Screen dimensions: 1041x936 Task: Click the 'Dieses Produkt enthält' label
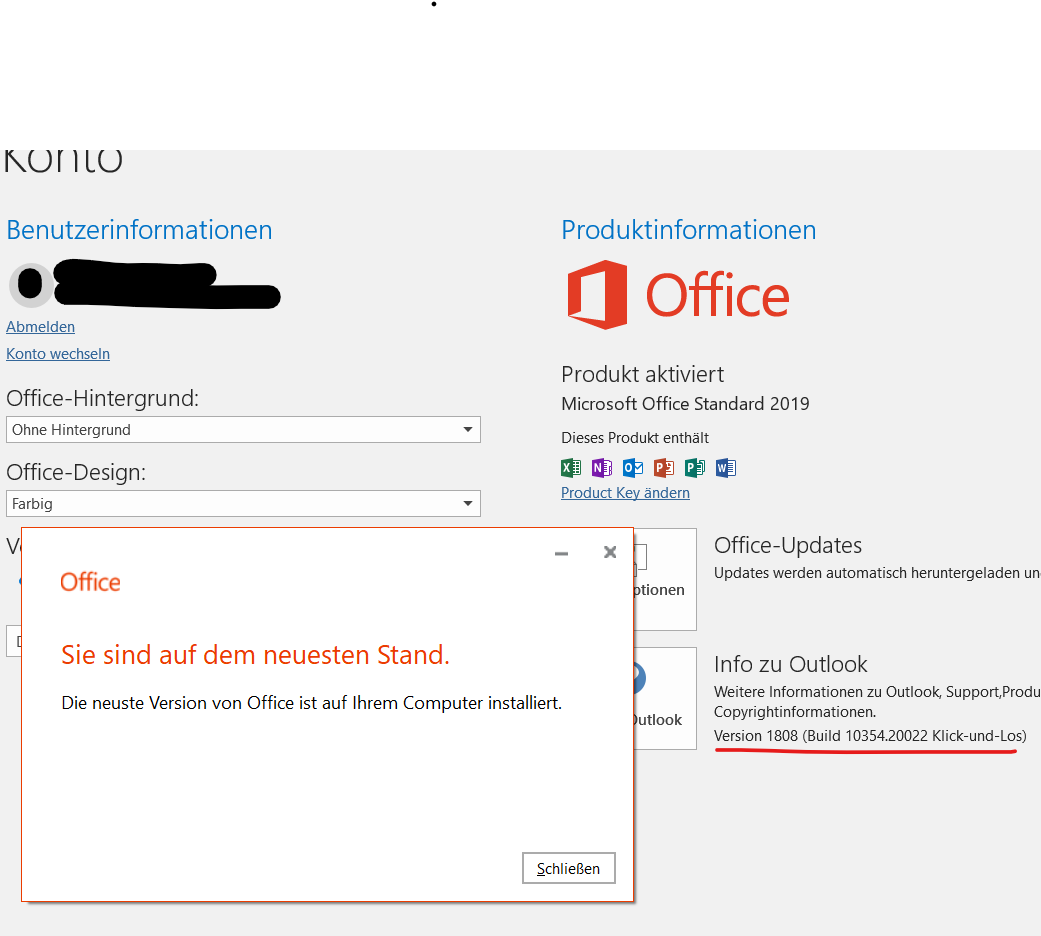coord(635,437)
